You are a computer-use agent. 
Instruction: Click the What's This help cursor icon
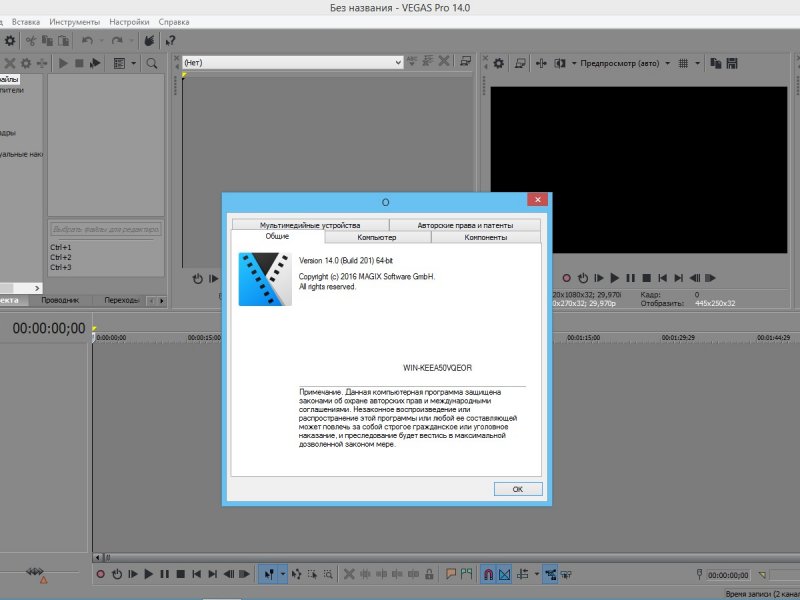(x=170, y=40)
